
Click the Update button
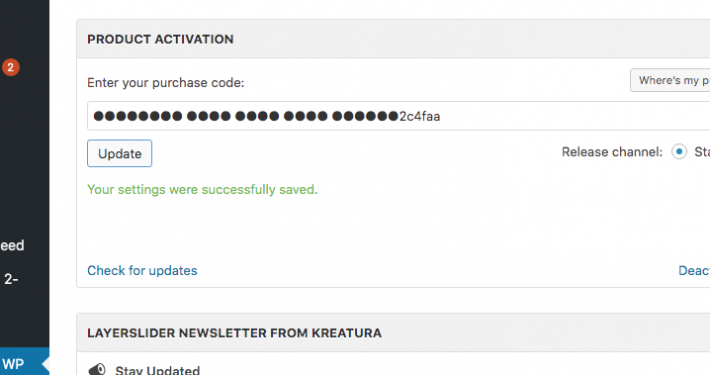pyautogui.click(x=120, y=154)
